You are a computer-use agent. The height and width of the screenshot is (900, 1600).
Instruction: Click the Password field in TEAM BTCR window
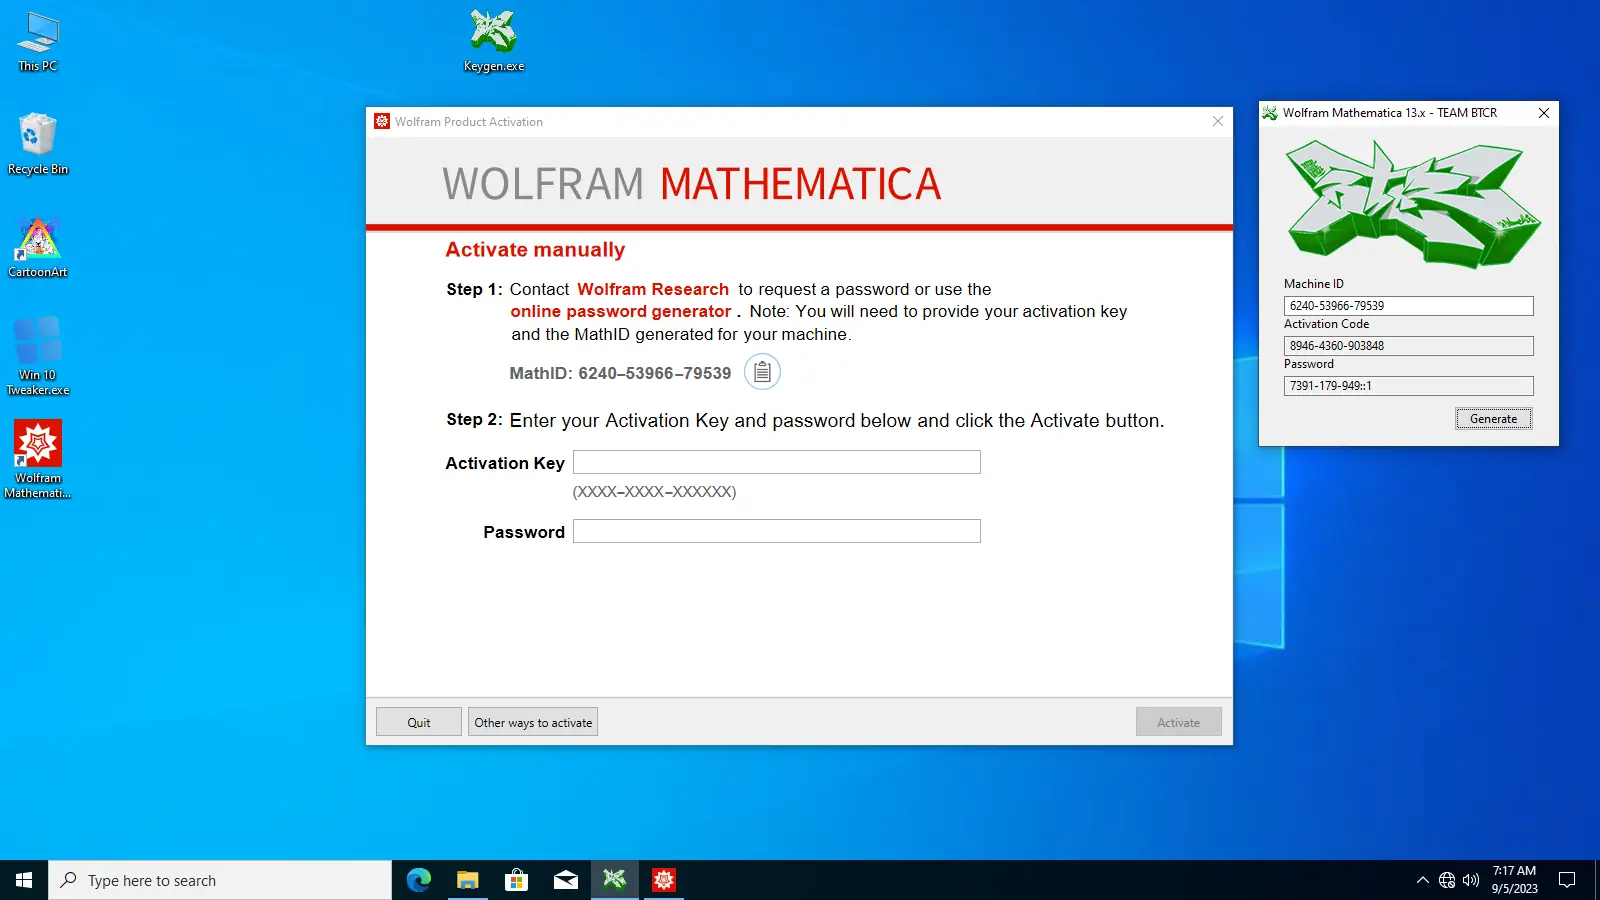[x=1409, y=386]
